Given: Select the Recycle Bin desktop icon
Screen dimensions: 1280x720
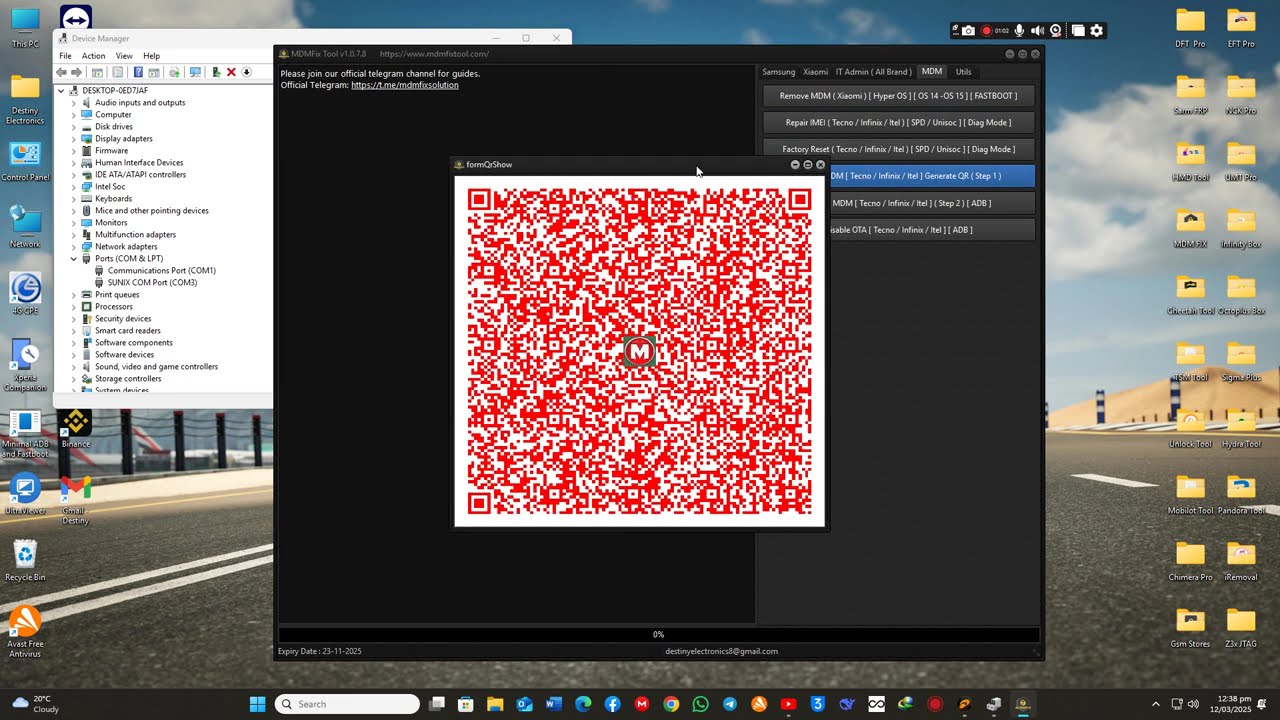Looking at the screenshot, I should [x=25, y=560].
